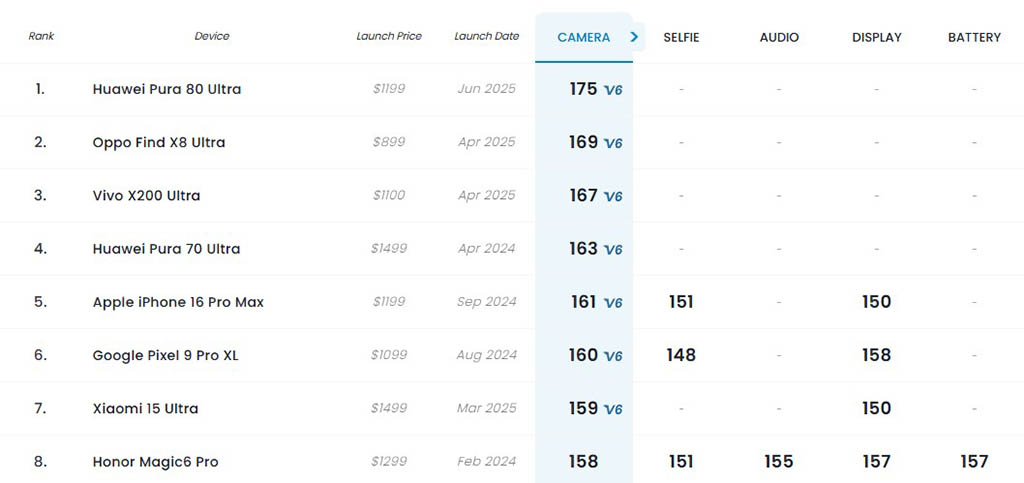Click the Apple iPhone 16 Pro Max link
This screenshot has height=483, width=1024.
pos(178,302)
